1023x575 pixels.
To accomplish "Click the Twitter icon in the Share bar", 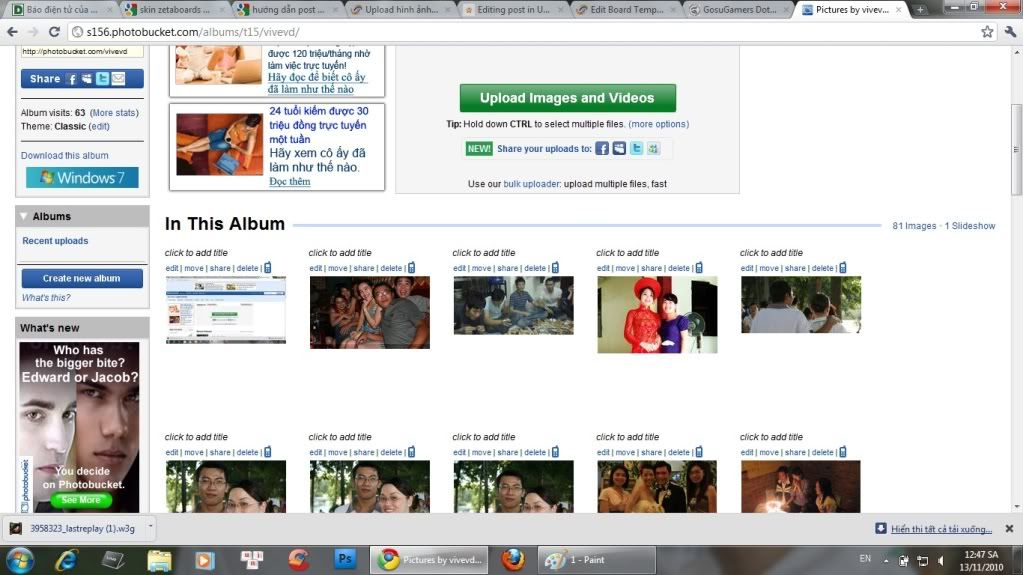I will [102, 79].
